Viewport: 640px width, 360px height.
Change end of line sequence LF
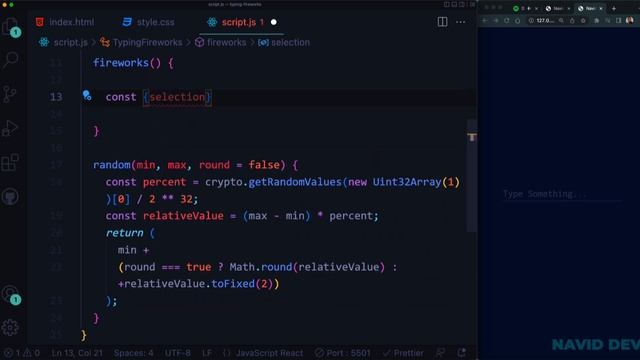coord(207,353)
